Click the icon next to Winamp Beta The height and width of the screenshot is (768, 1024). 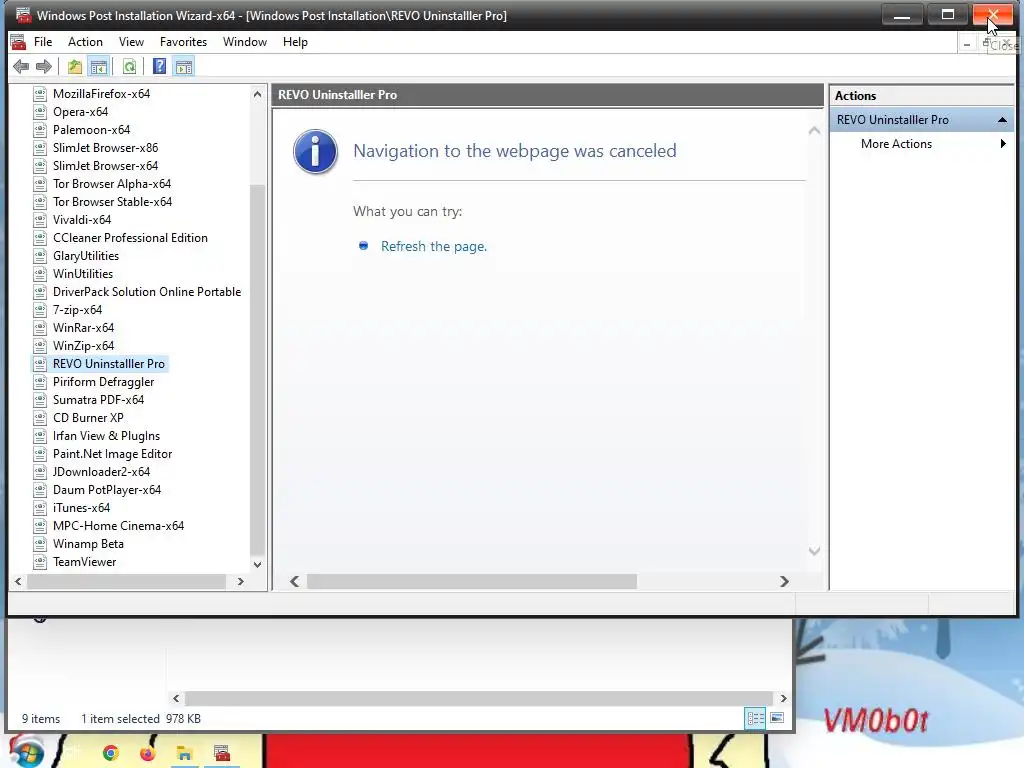point(40,543)
